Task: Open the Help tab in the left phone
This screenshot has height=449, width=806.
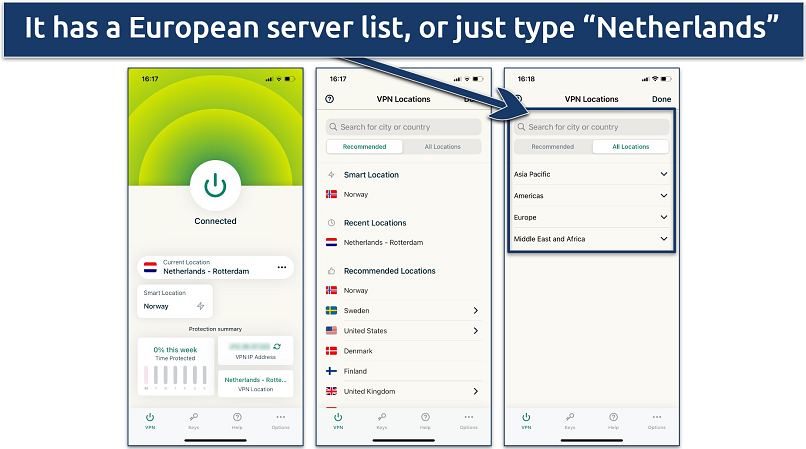Action: point(237,420)
